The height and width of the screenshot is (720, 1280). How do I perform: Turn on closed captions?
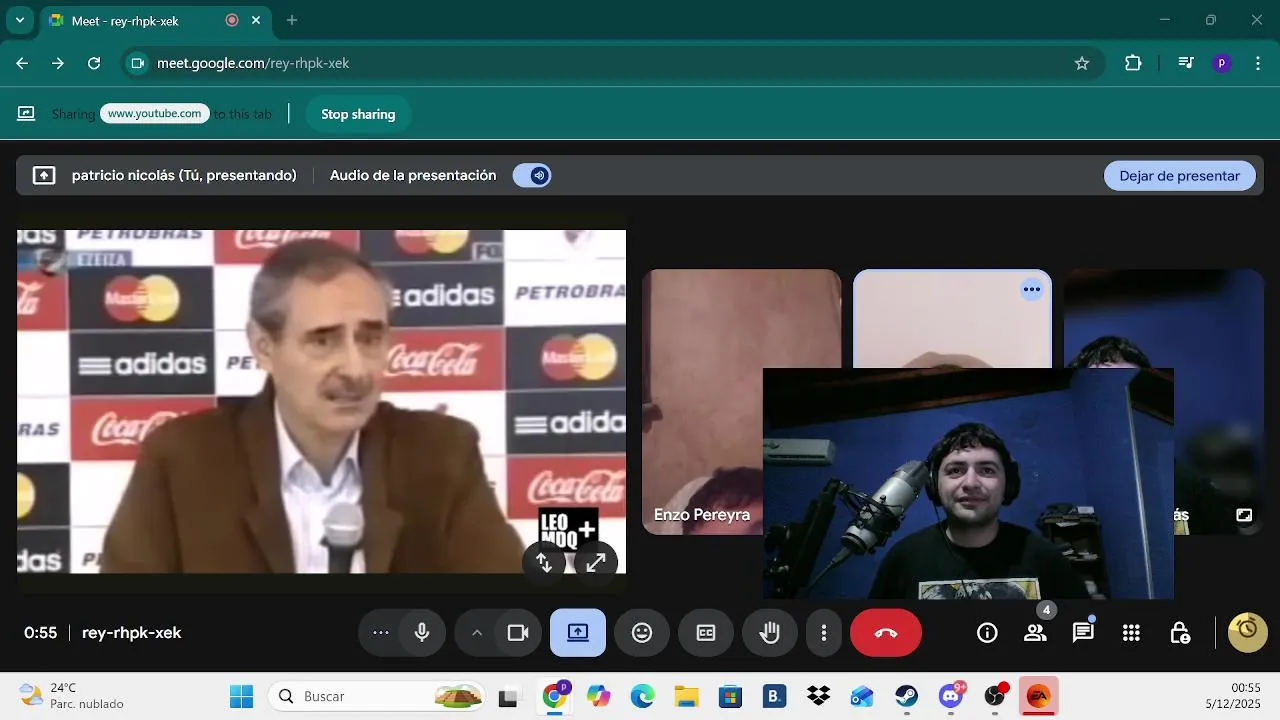click(x=706, y=633)
